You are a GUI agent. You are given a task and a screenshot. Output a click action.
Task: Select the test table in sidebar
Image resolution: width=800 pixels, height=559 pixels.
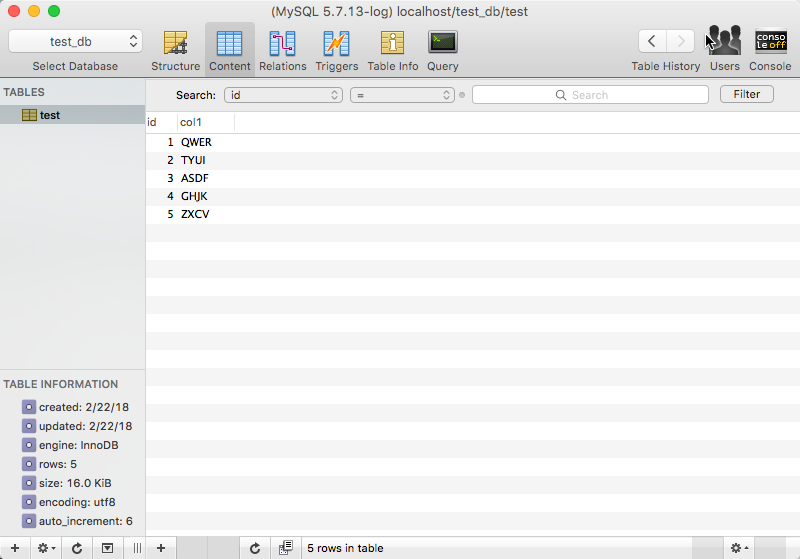[x=72, y=115]
